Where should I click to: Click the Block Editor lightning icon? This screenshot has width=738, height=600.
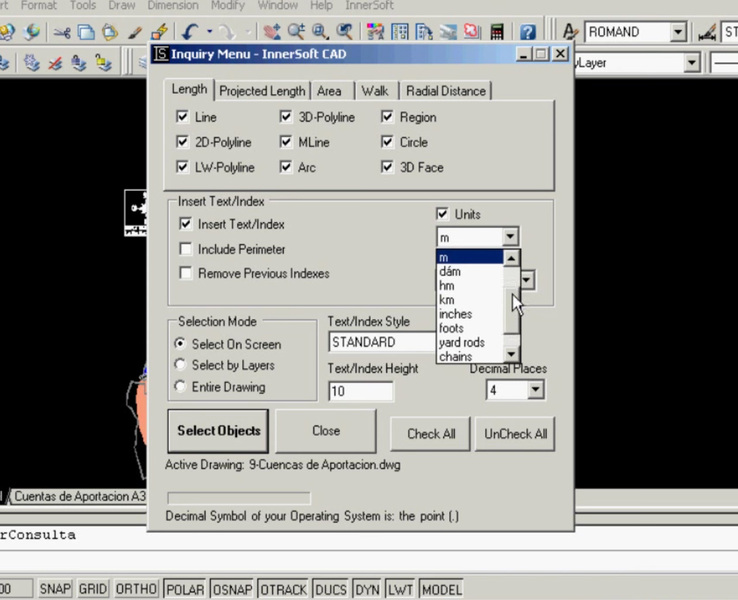[160, 32]
